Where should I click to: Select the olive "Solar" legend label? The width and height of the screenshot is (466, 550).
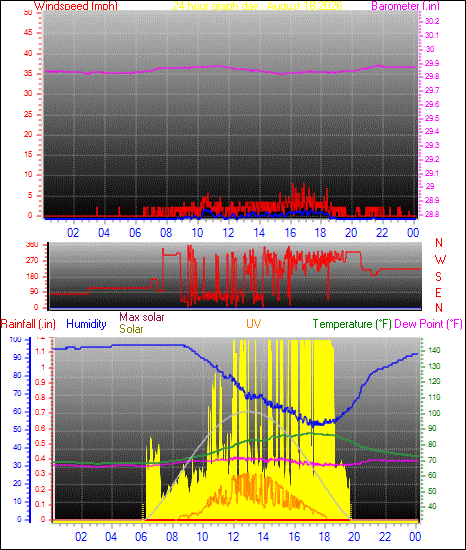point(131,329)
